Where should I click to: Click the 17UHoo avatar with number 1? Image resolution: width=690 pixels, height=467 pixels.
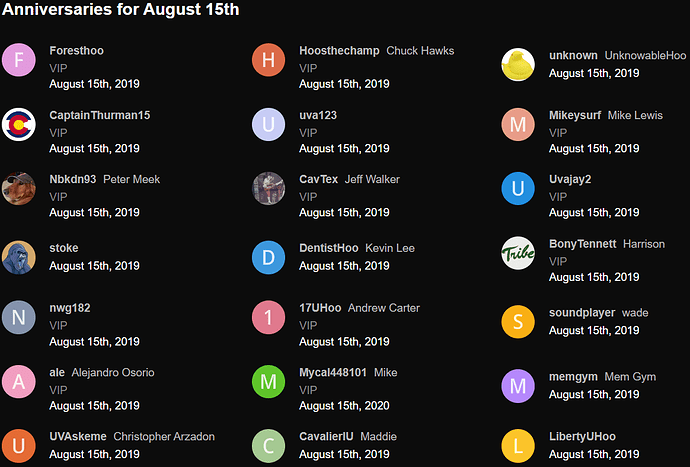coord(268,317)
